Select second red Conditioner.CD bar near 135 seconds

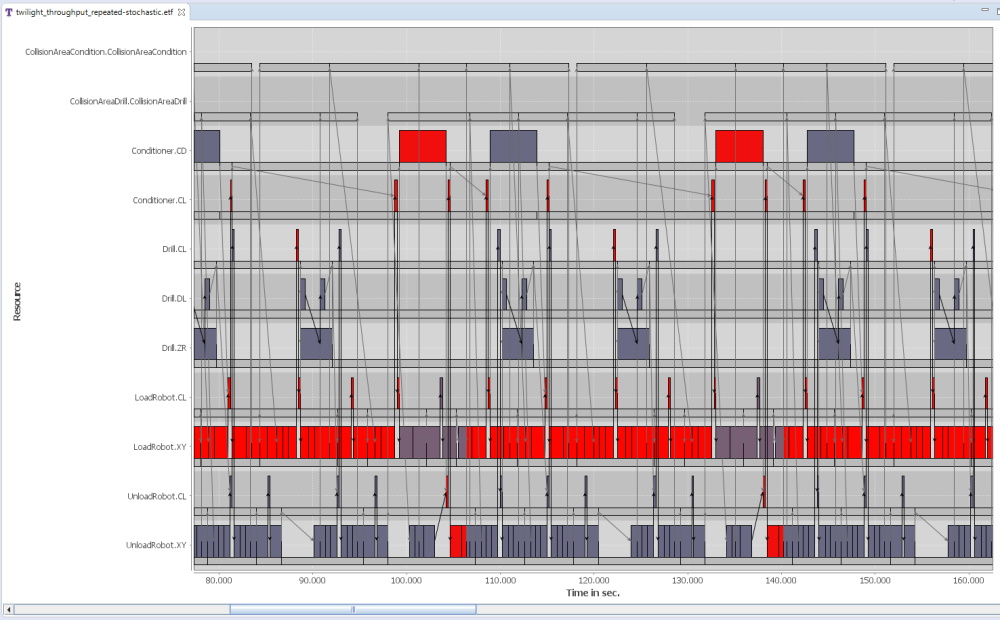(x=739, y=146)
